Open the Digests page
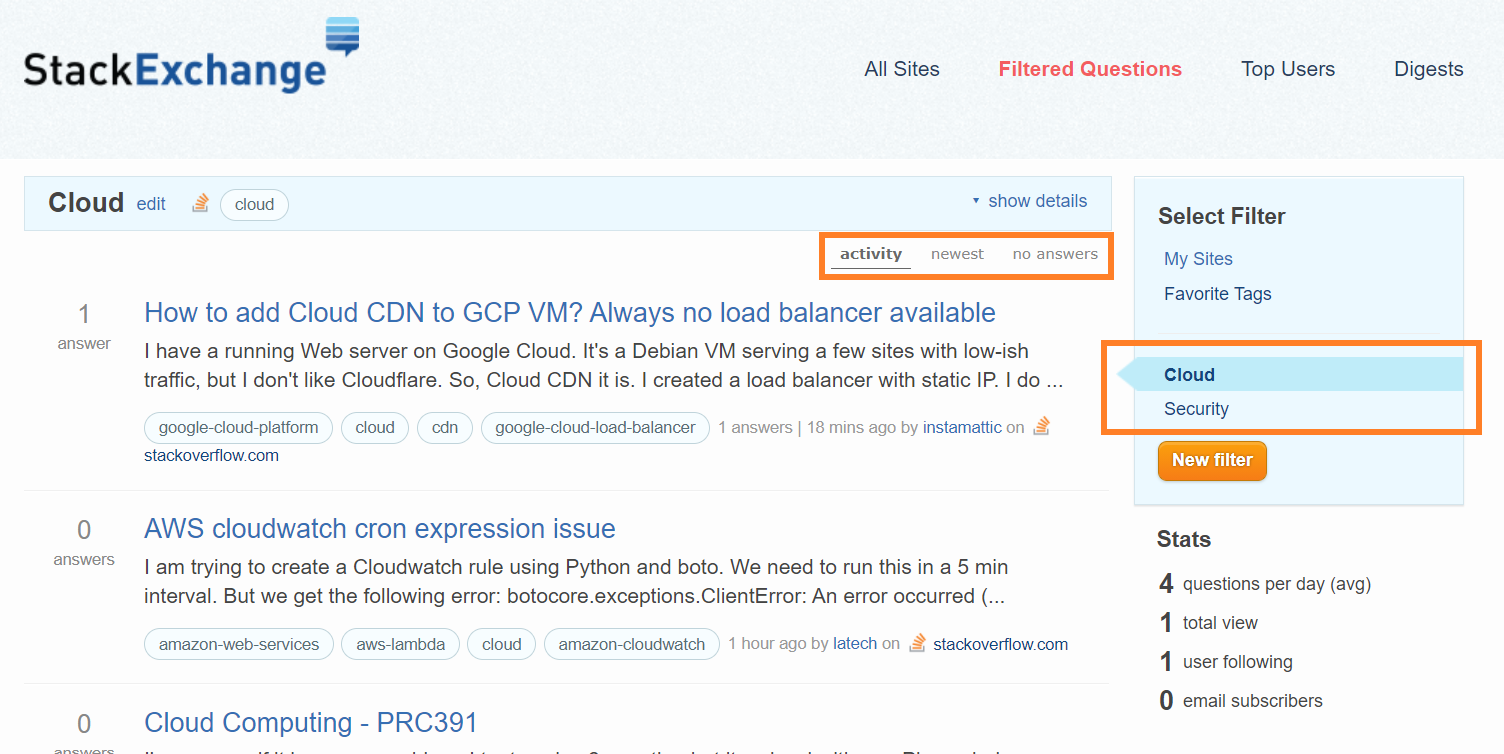 pos(1429,69)
